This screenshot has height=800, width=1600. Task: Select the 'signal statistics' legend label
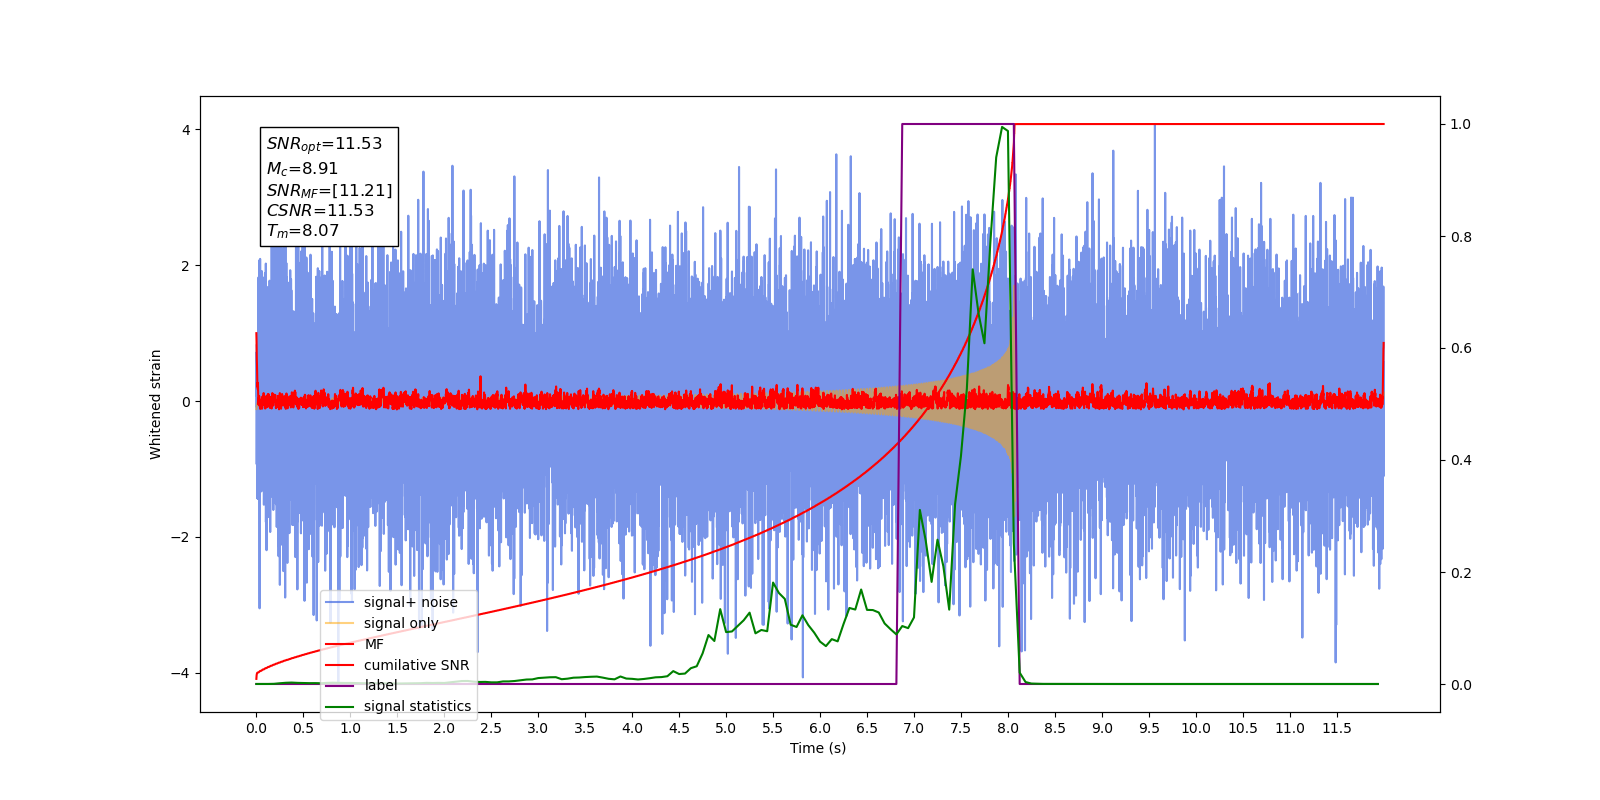tap(417, 706)
